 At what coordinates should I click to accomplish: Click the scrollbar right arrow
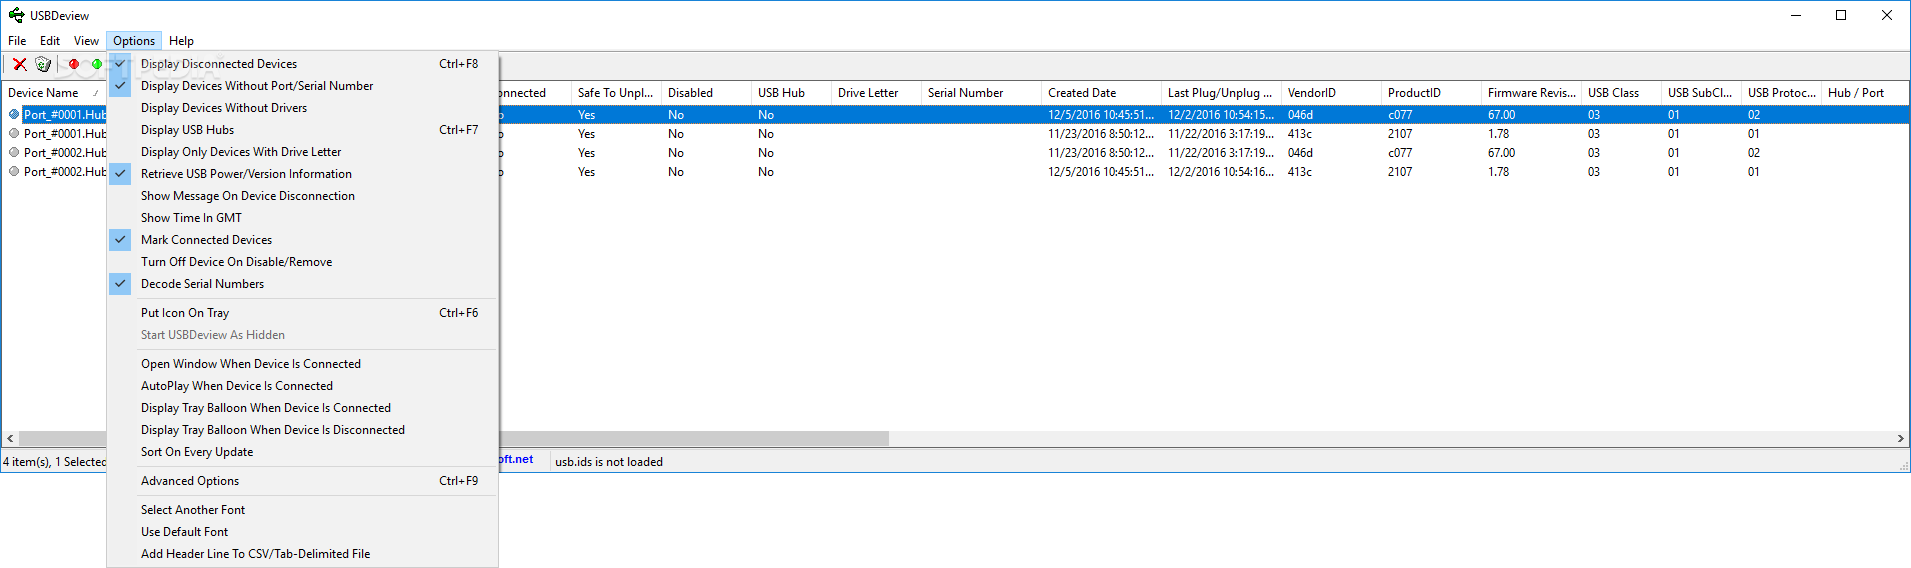tap(1900, 438)
